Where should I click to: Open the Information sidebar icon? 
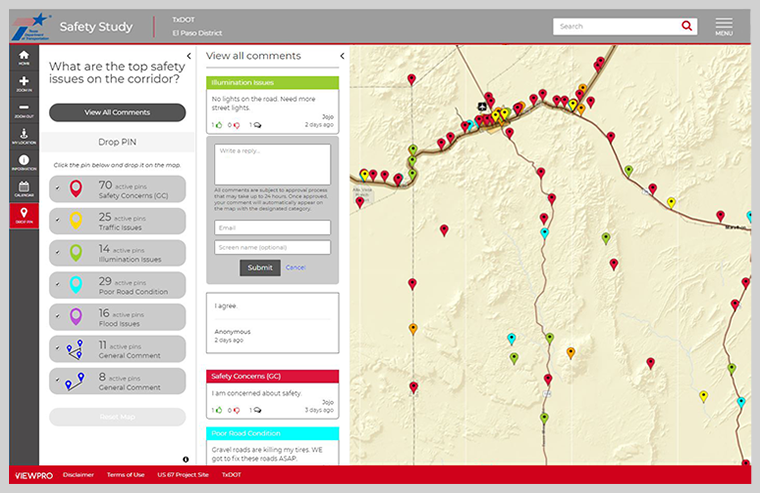(24, 162)
